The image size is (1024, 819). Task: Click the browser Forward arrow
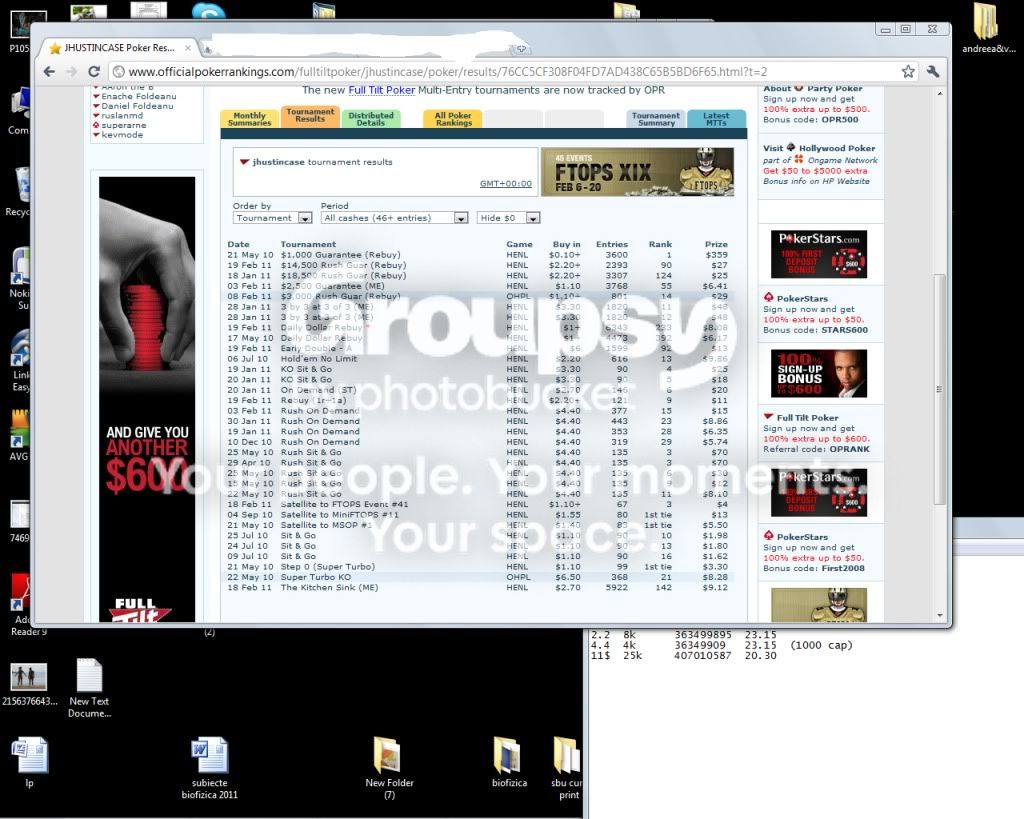(x=71, y=72)
